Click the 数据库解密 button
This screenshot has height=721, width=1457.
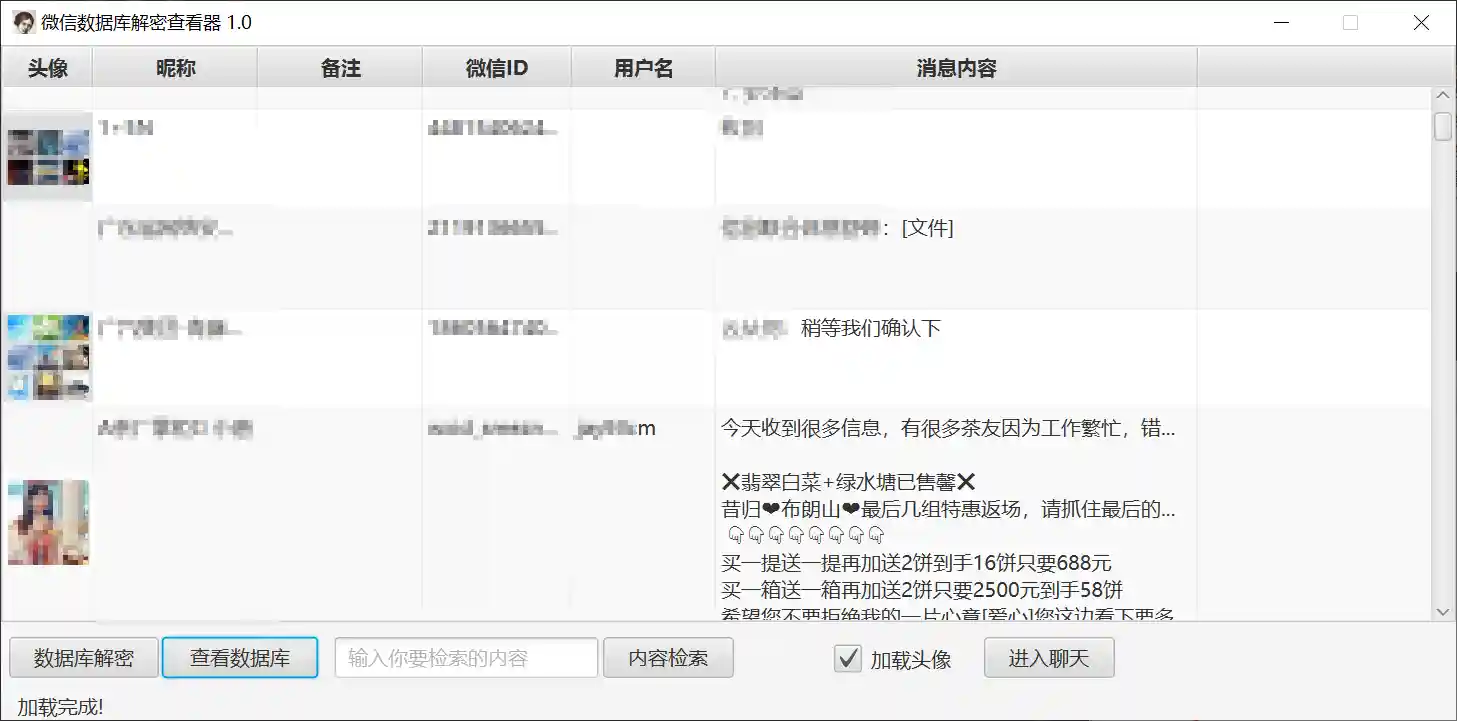click(x=84, y=658)
